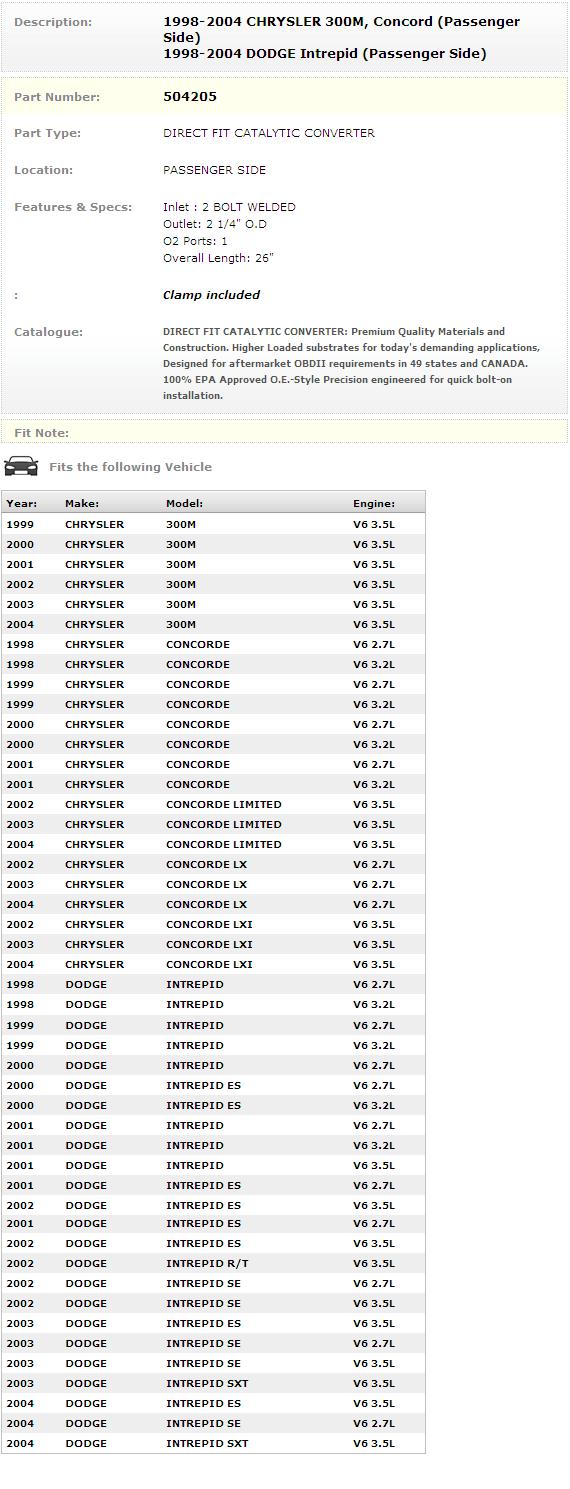
Task: Click CONCORDE LXI in the 2002 row
Action: tap(209, 924)
